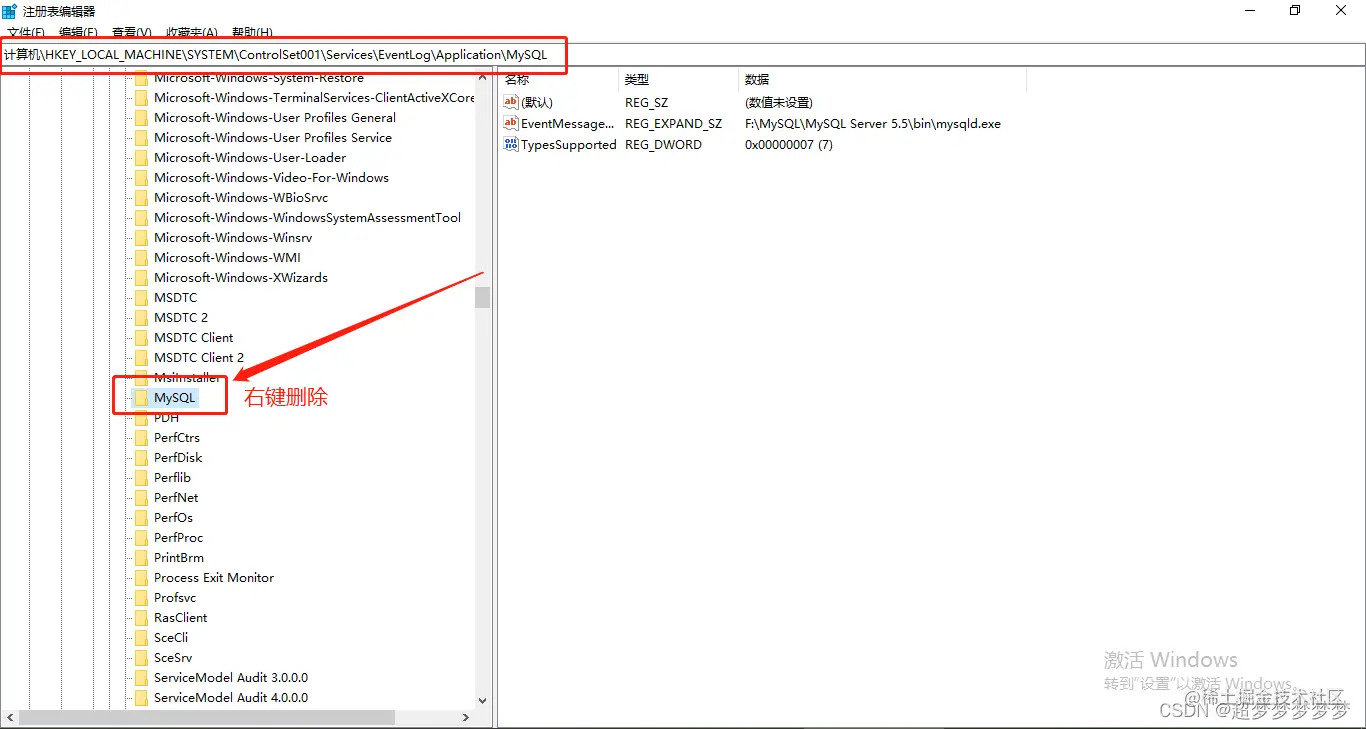The image size is (1366, 729).
Task: Open the 收藏夹(A) menu
Action: coord(192,33)
